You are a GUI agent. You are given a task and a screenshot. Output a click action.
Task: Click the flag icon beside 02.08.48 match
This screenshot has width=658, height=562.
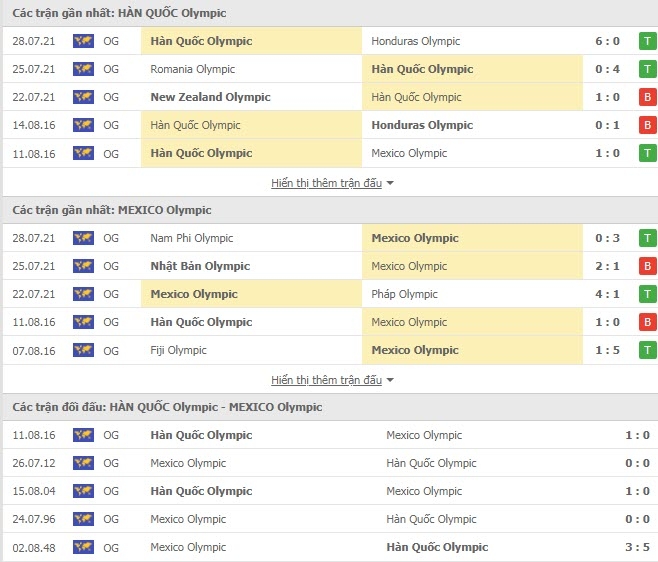pyautogui.click(x=83, y=547)
